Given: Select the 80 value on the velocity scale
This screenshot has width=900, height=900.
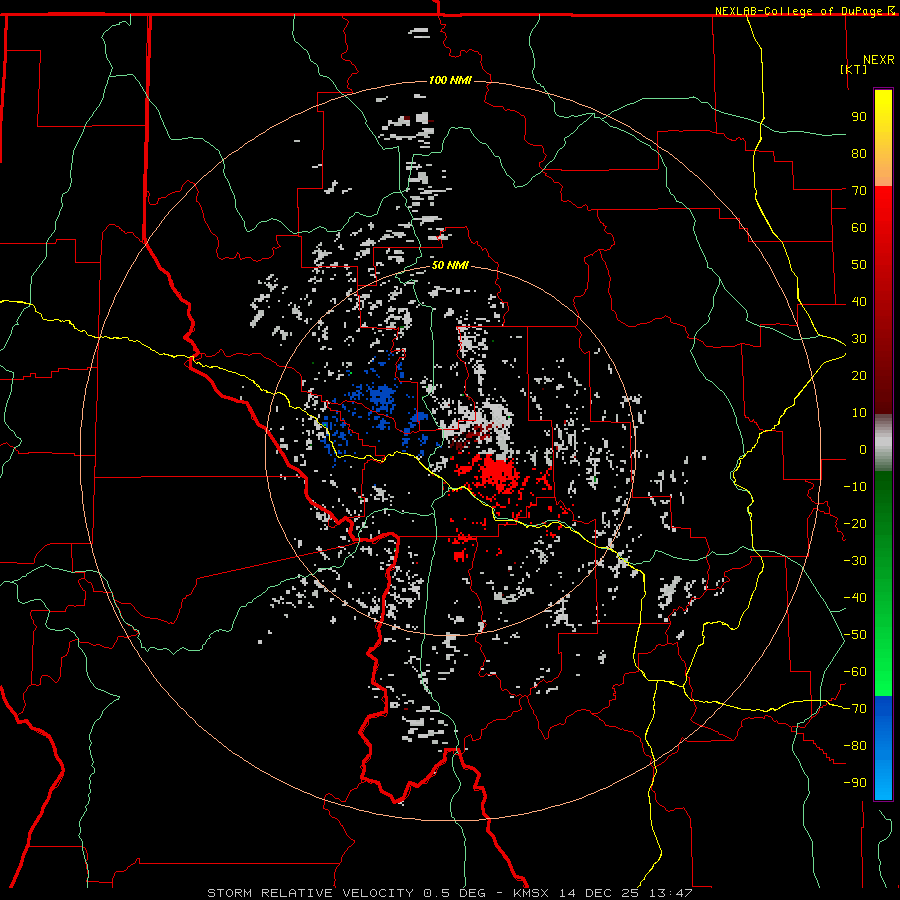Looking at the screenshot, I should click(x=859, y=153).
